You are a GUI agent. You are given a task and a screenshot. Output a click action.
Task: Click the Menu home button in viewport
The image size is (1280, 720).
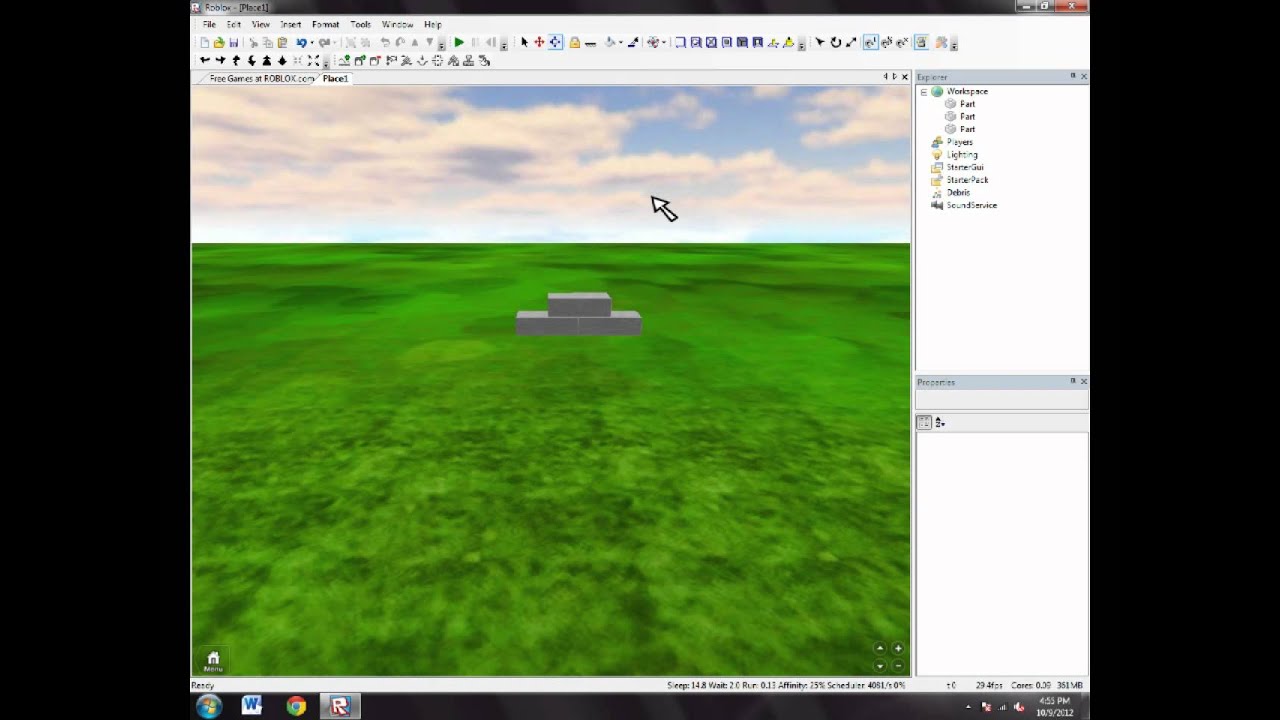click(x=213, y=662)
